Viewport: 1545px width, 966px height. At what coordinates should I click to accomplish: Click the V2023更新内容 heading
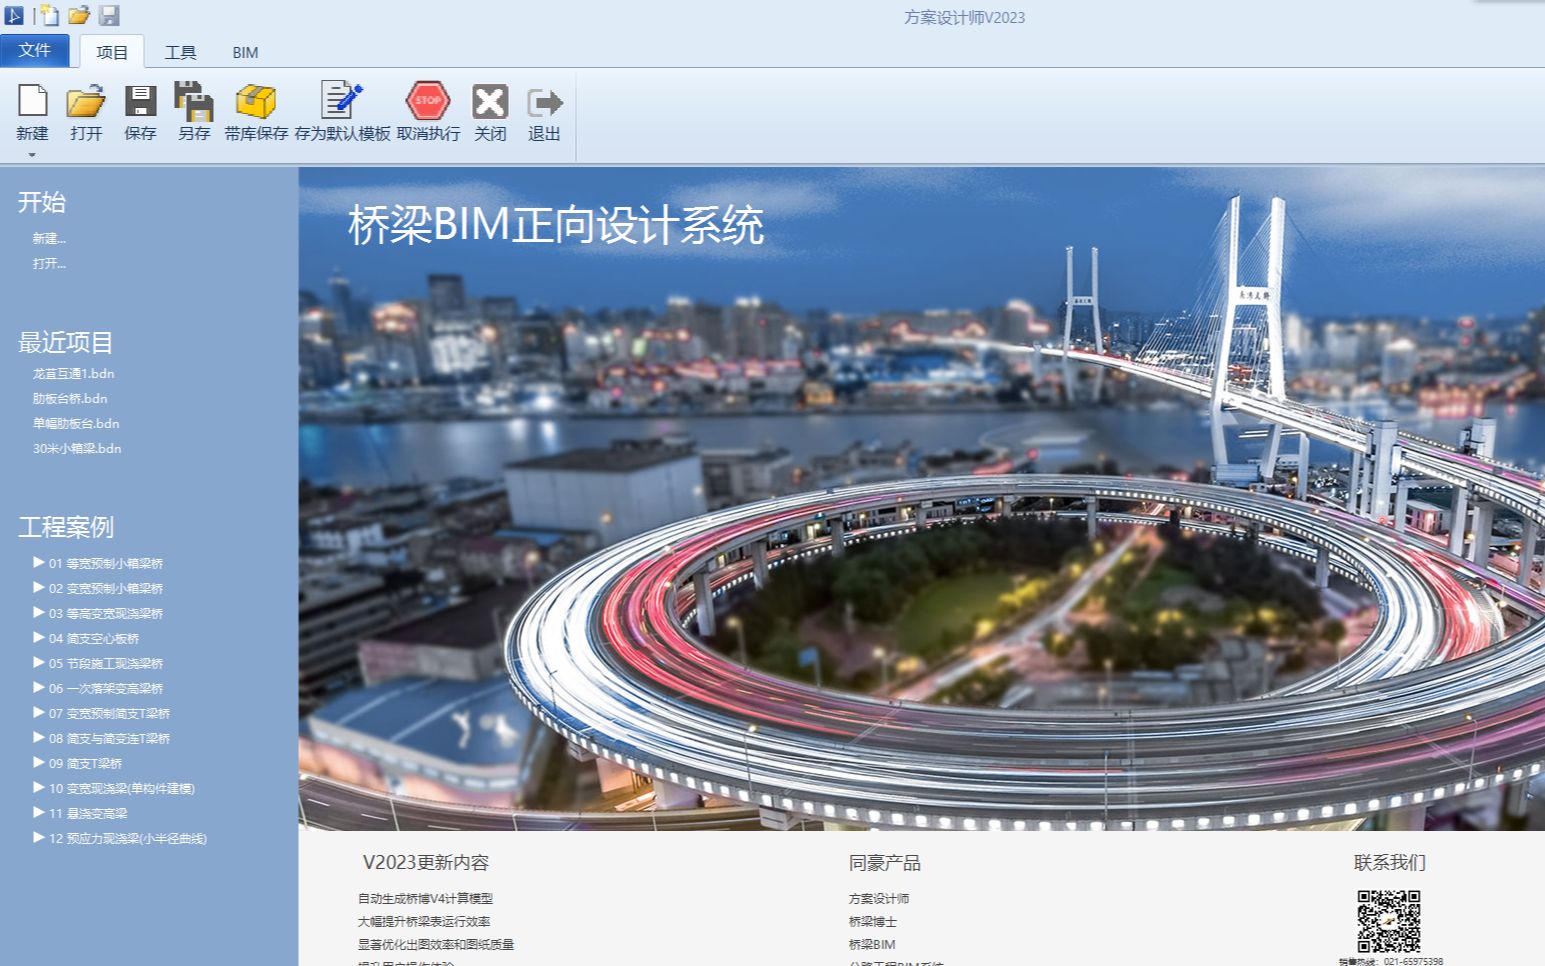[426, 862]
